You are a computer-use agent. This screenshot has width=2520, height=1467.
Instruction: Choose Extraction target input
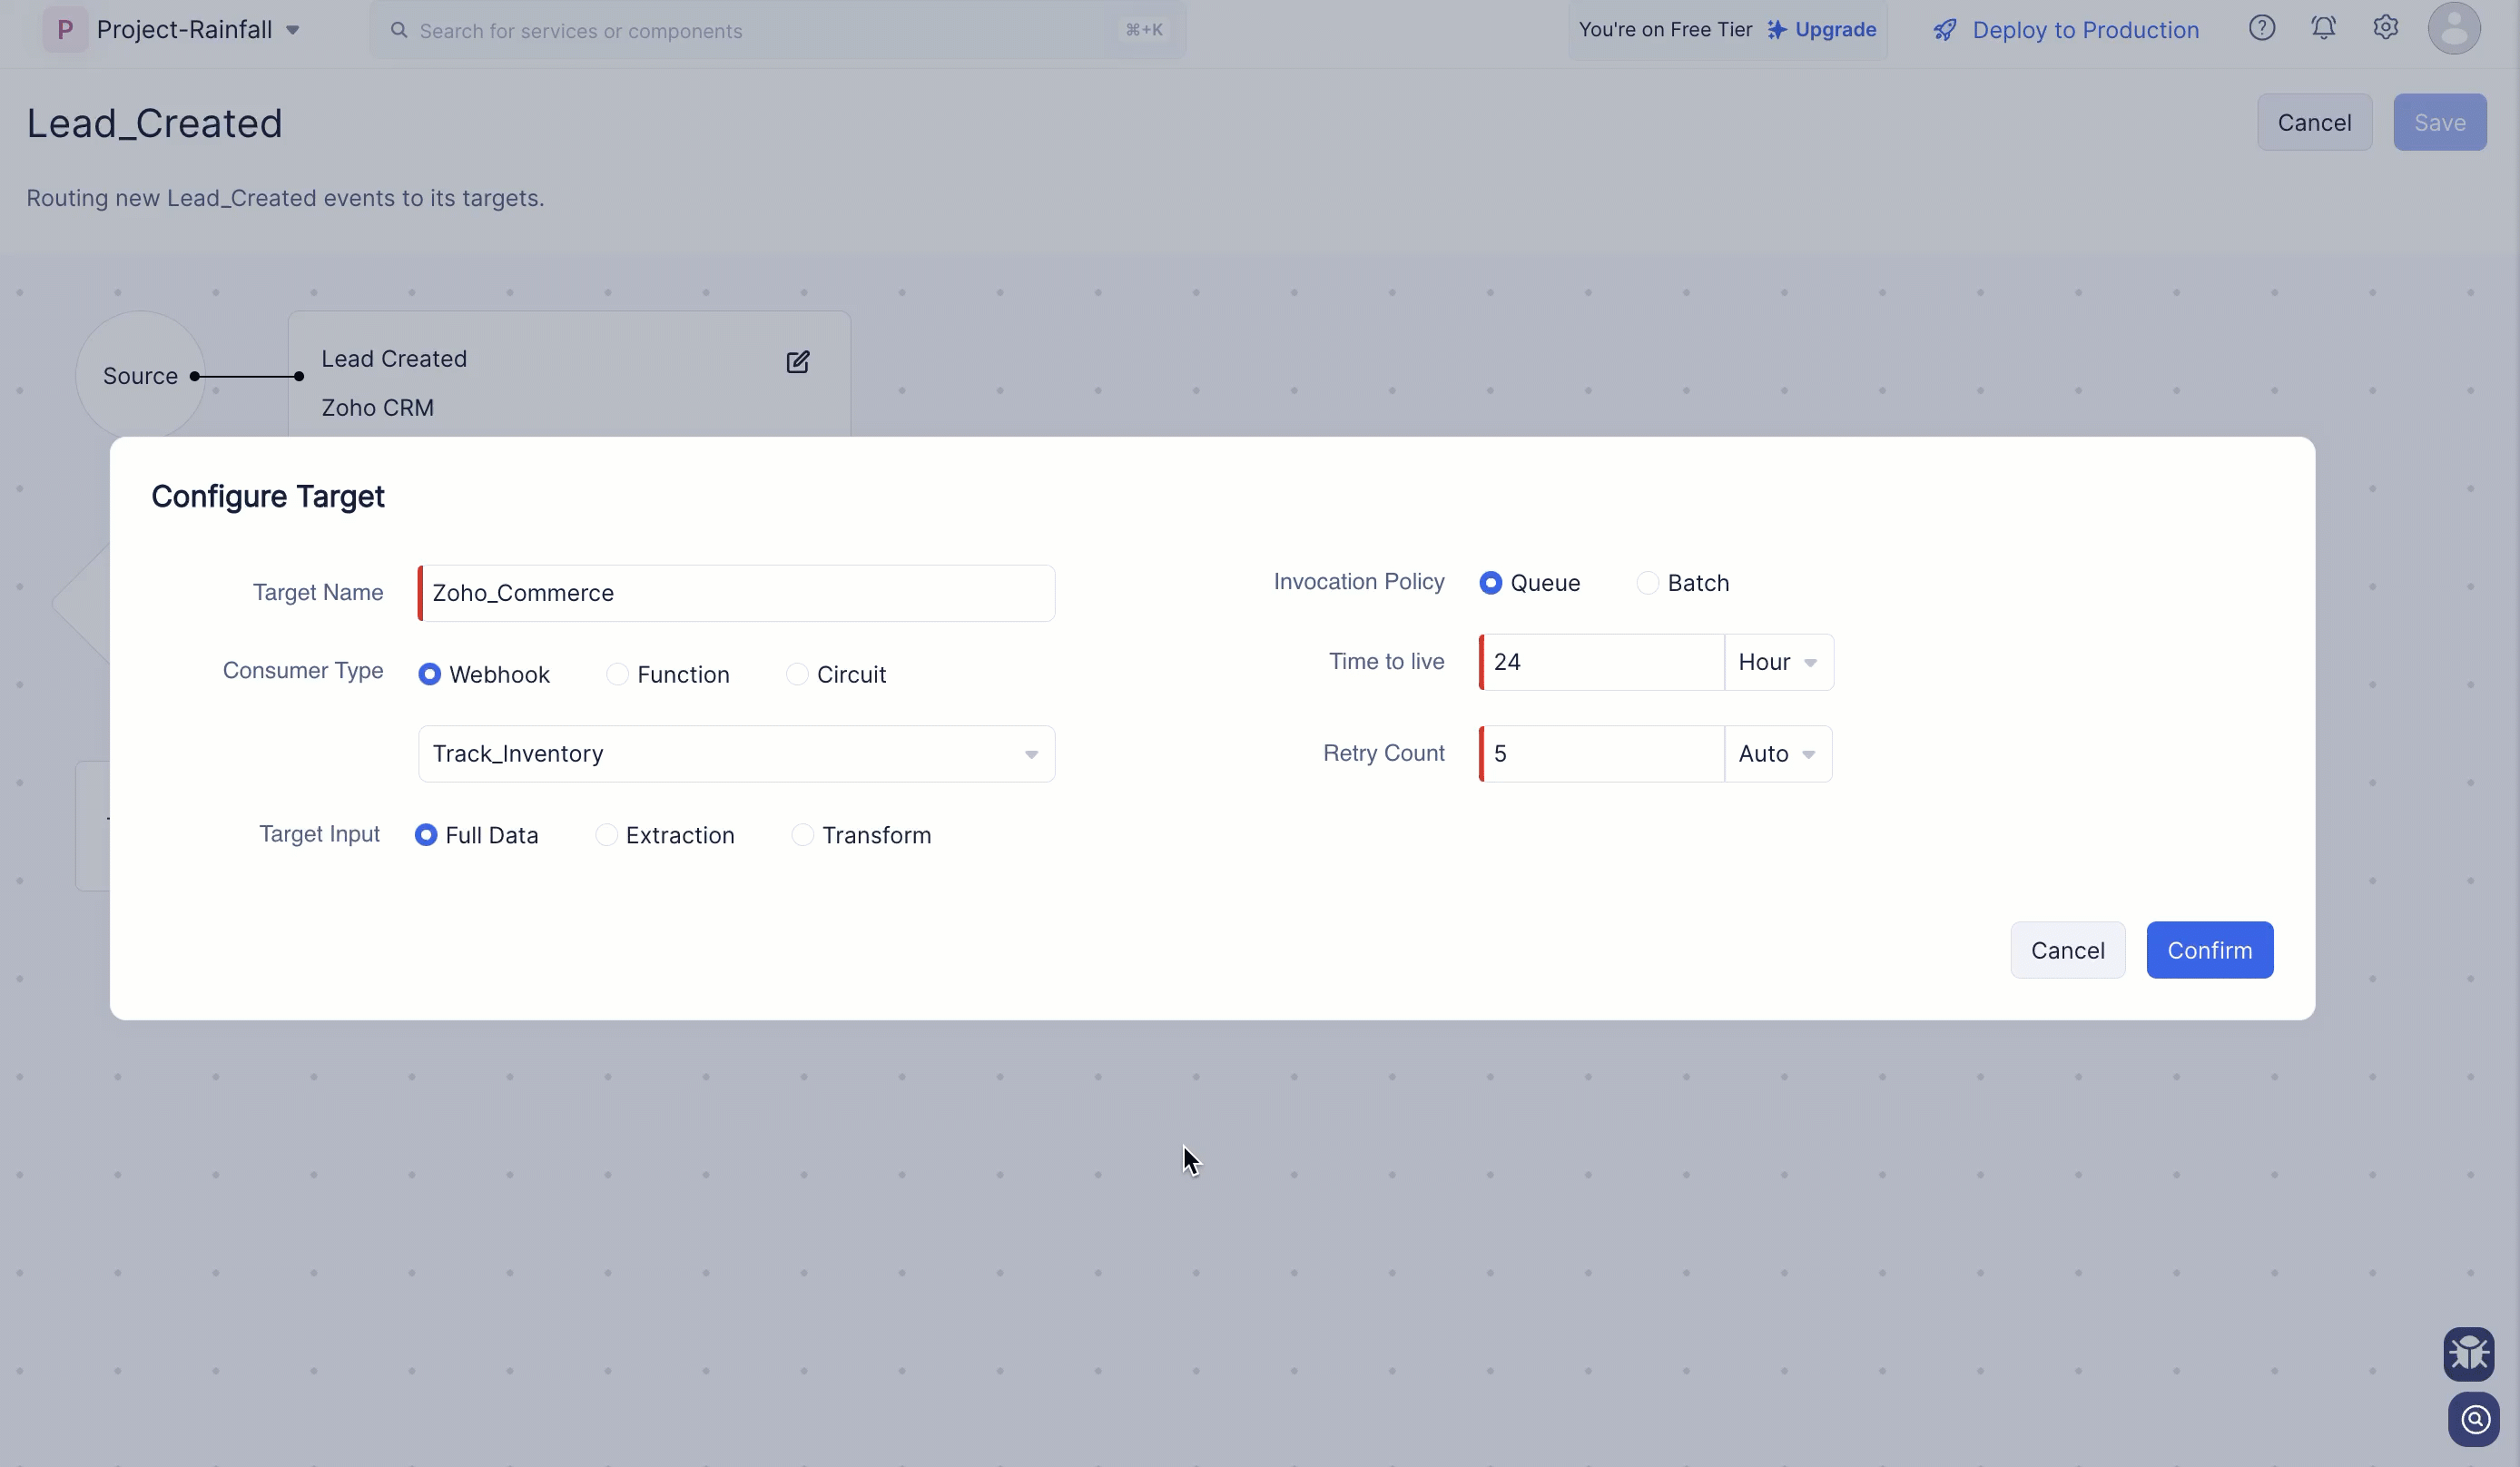[606, 835]
